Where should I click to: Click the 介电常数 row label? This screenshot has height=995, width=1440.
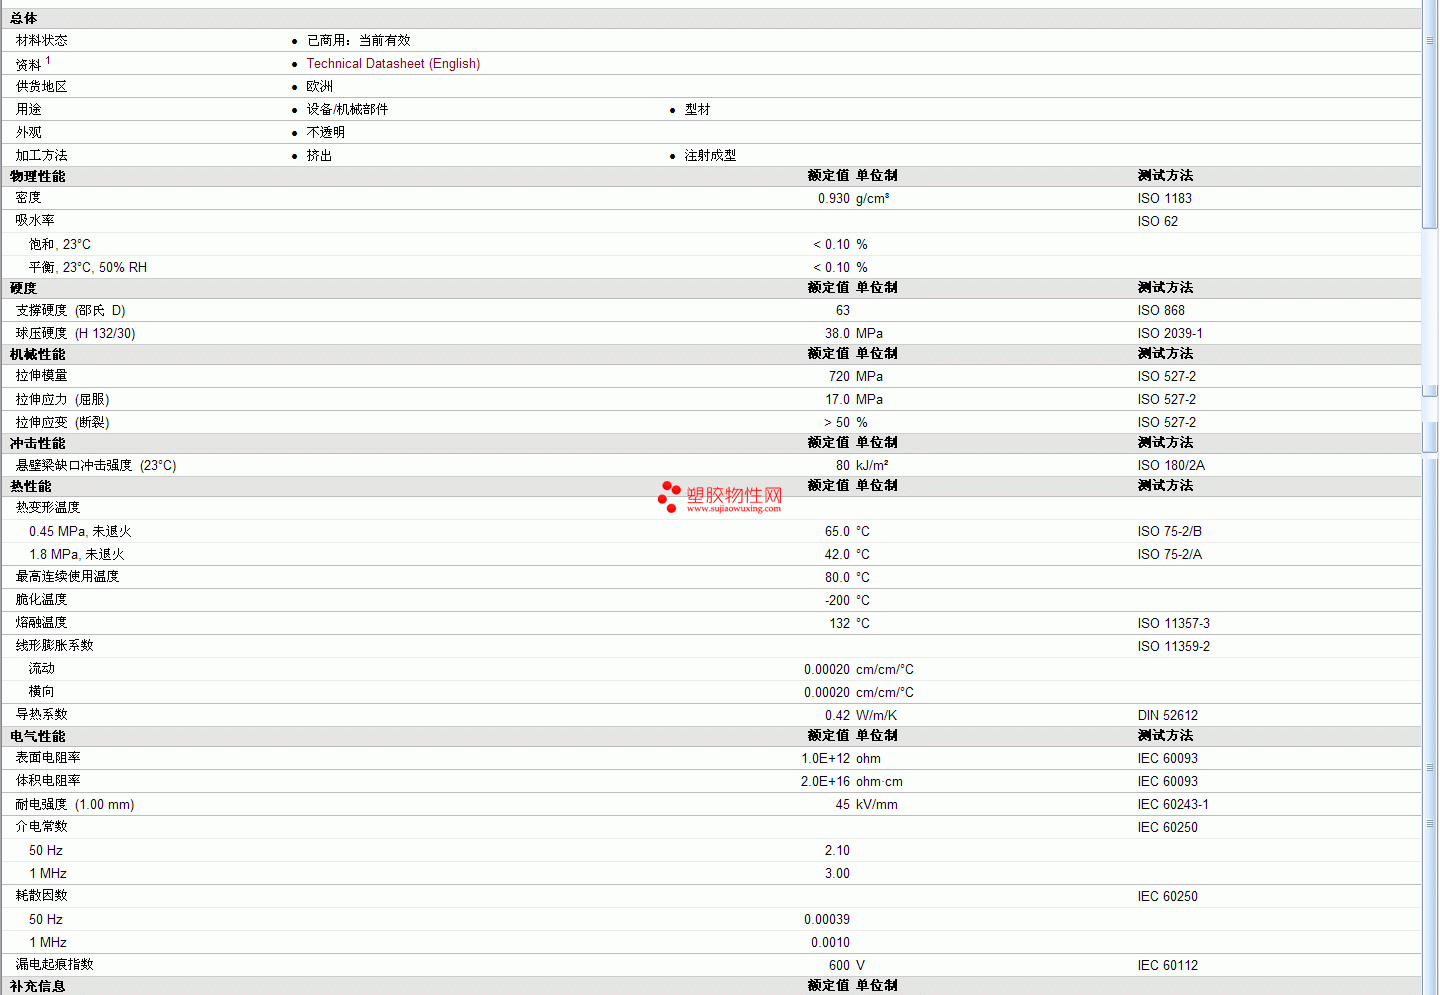(x=41, y=827)
